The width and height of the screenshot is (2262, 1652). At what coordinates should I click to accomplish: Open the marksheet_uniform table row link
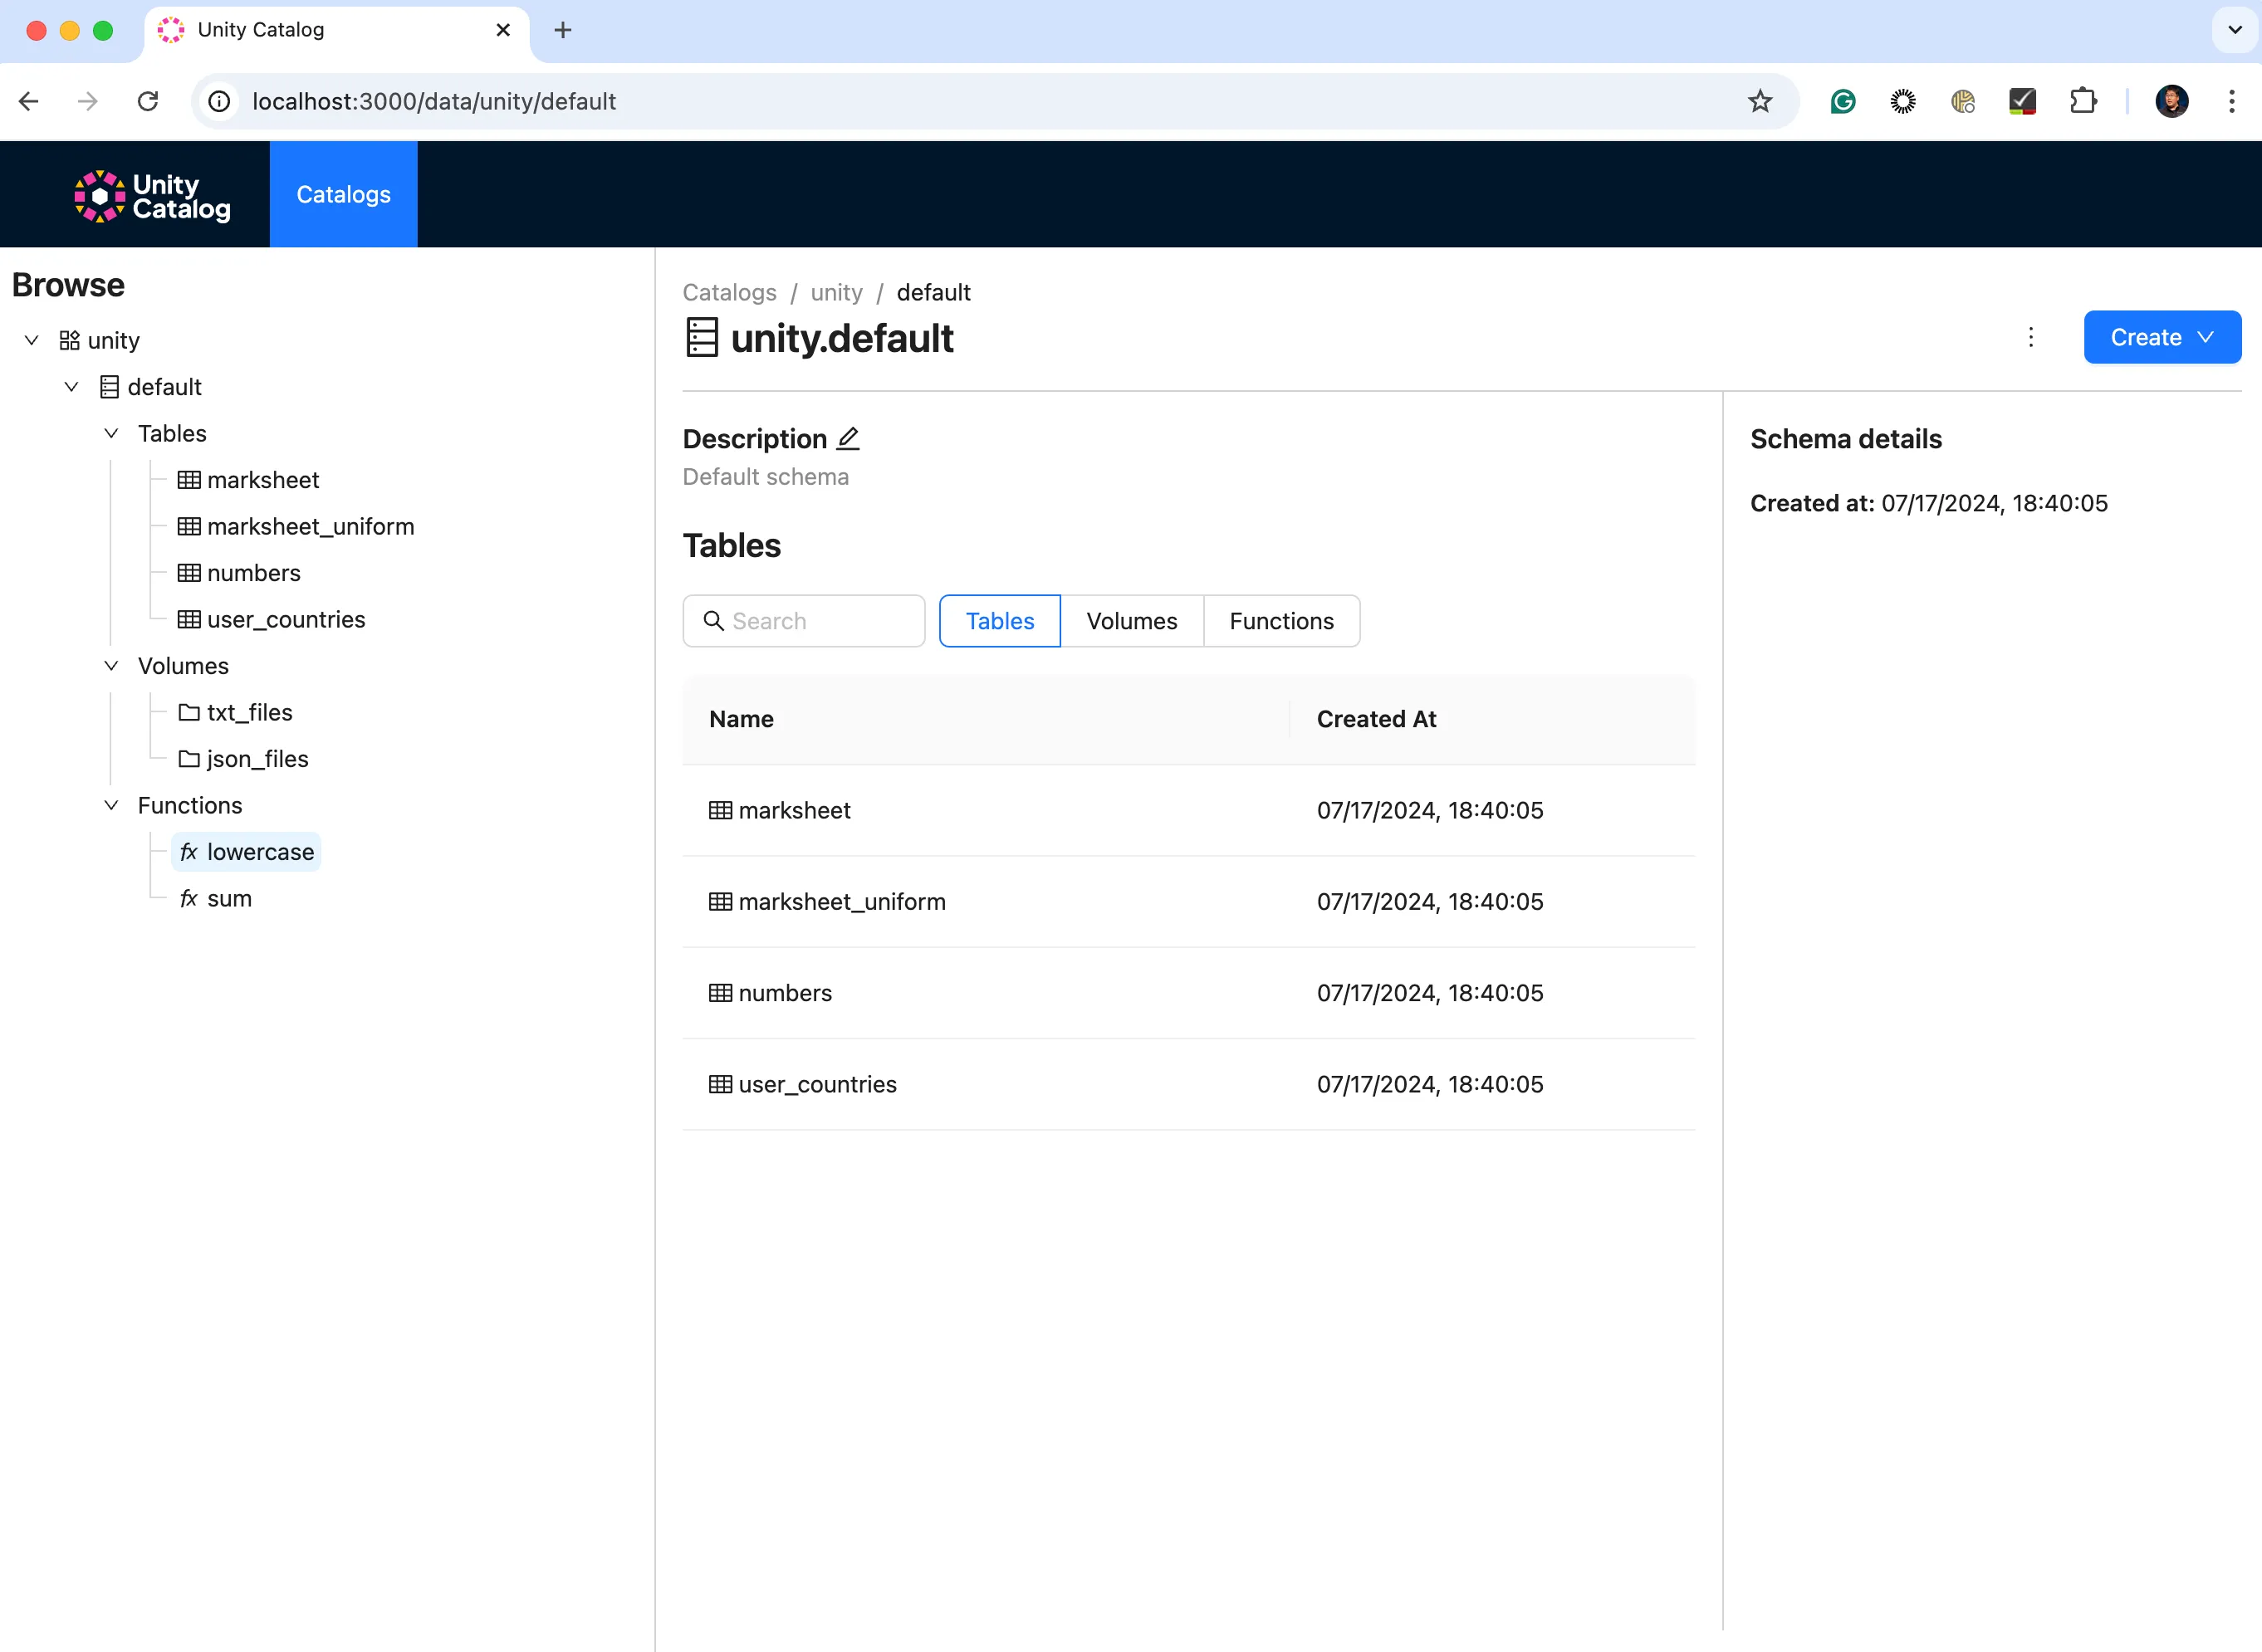841,902
